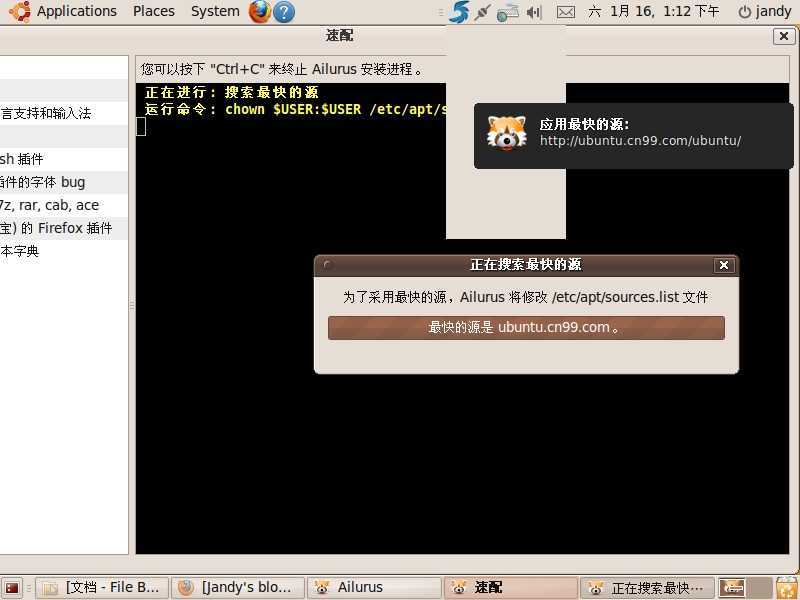Screen dimensions: 800x600
Task: Click the dialog text mentioning /etc/apt/sources.list
Action: 526,297
